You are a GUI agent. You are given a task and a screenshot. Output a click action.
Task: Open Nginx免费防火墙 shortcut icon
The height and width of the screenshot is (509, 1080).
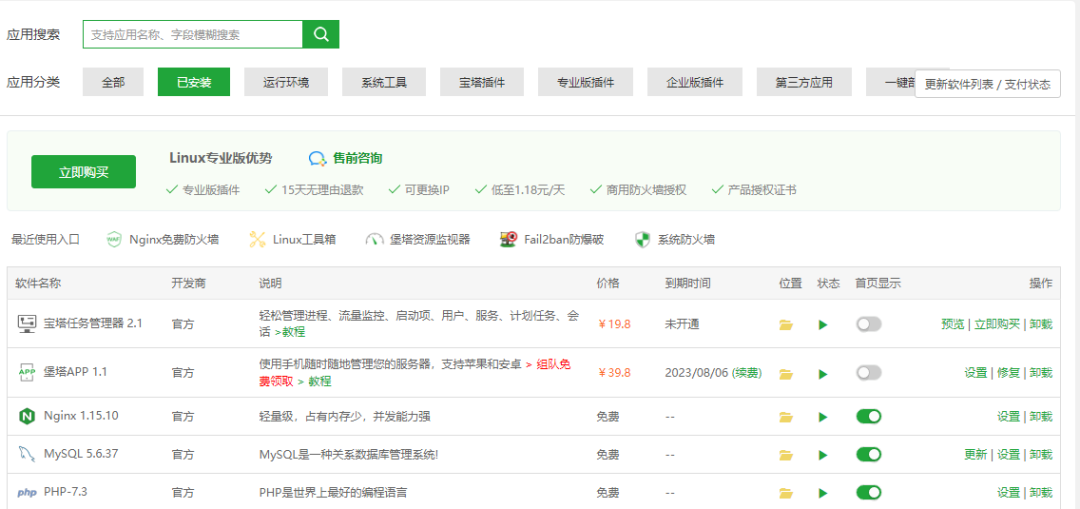(114, 240)
